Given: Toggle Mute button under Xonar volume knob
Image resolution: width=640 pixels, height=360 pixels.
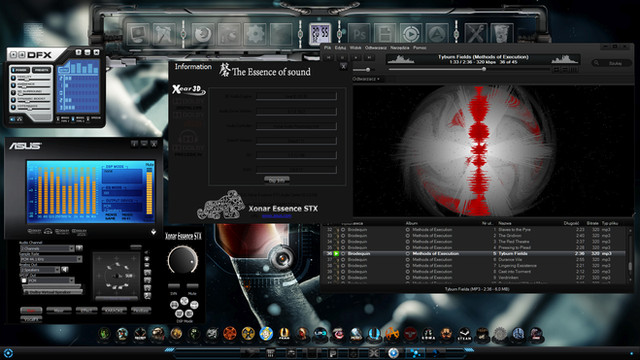Looking at the screenshot, I should [192, 287].
